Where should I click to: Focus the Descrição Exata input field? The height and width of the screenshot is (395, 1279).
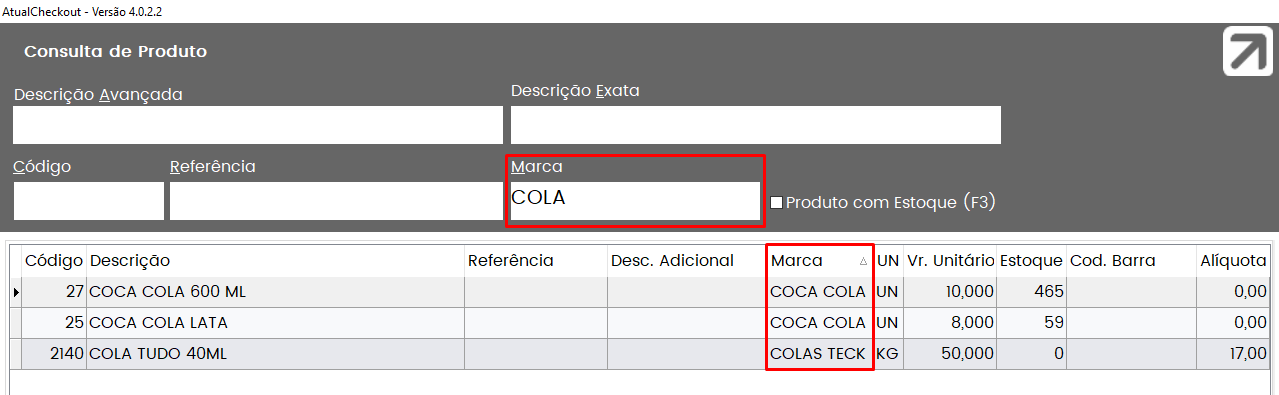[756, 125]
